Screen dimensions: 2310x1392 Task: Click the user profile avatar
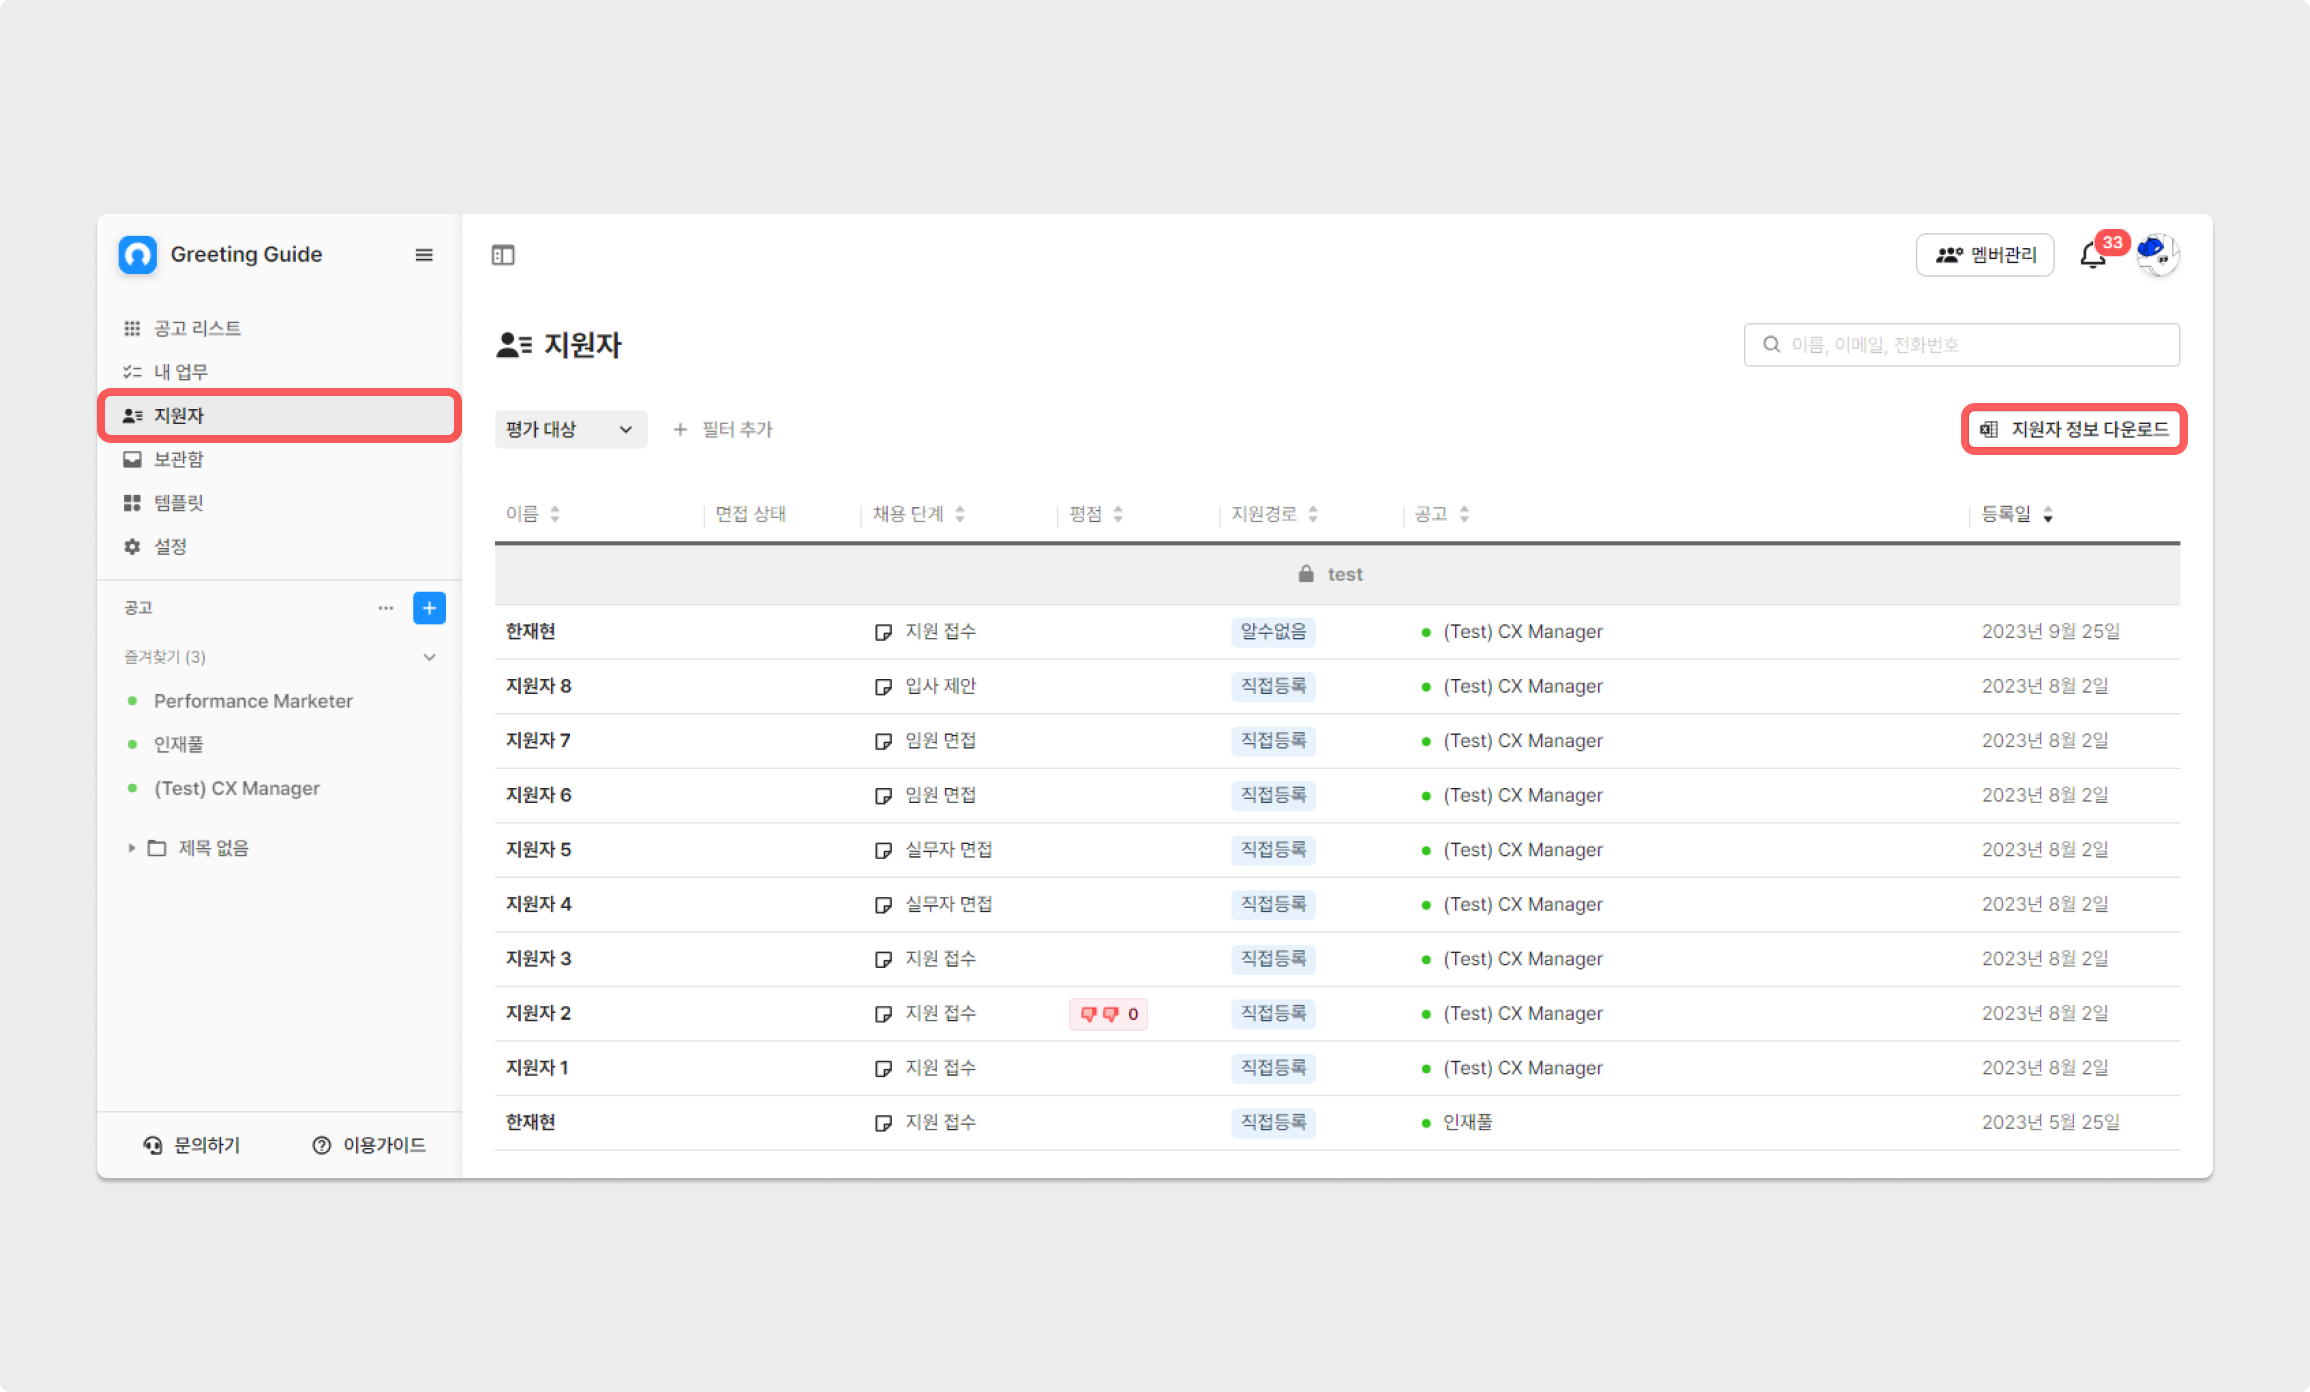[2157, 254]
